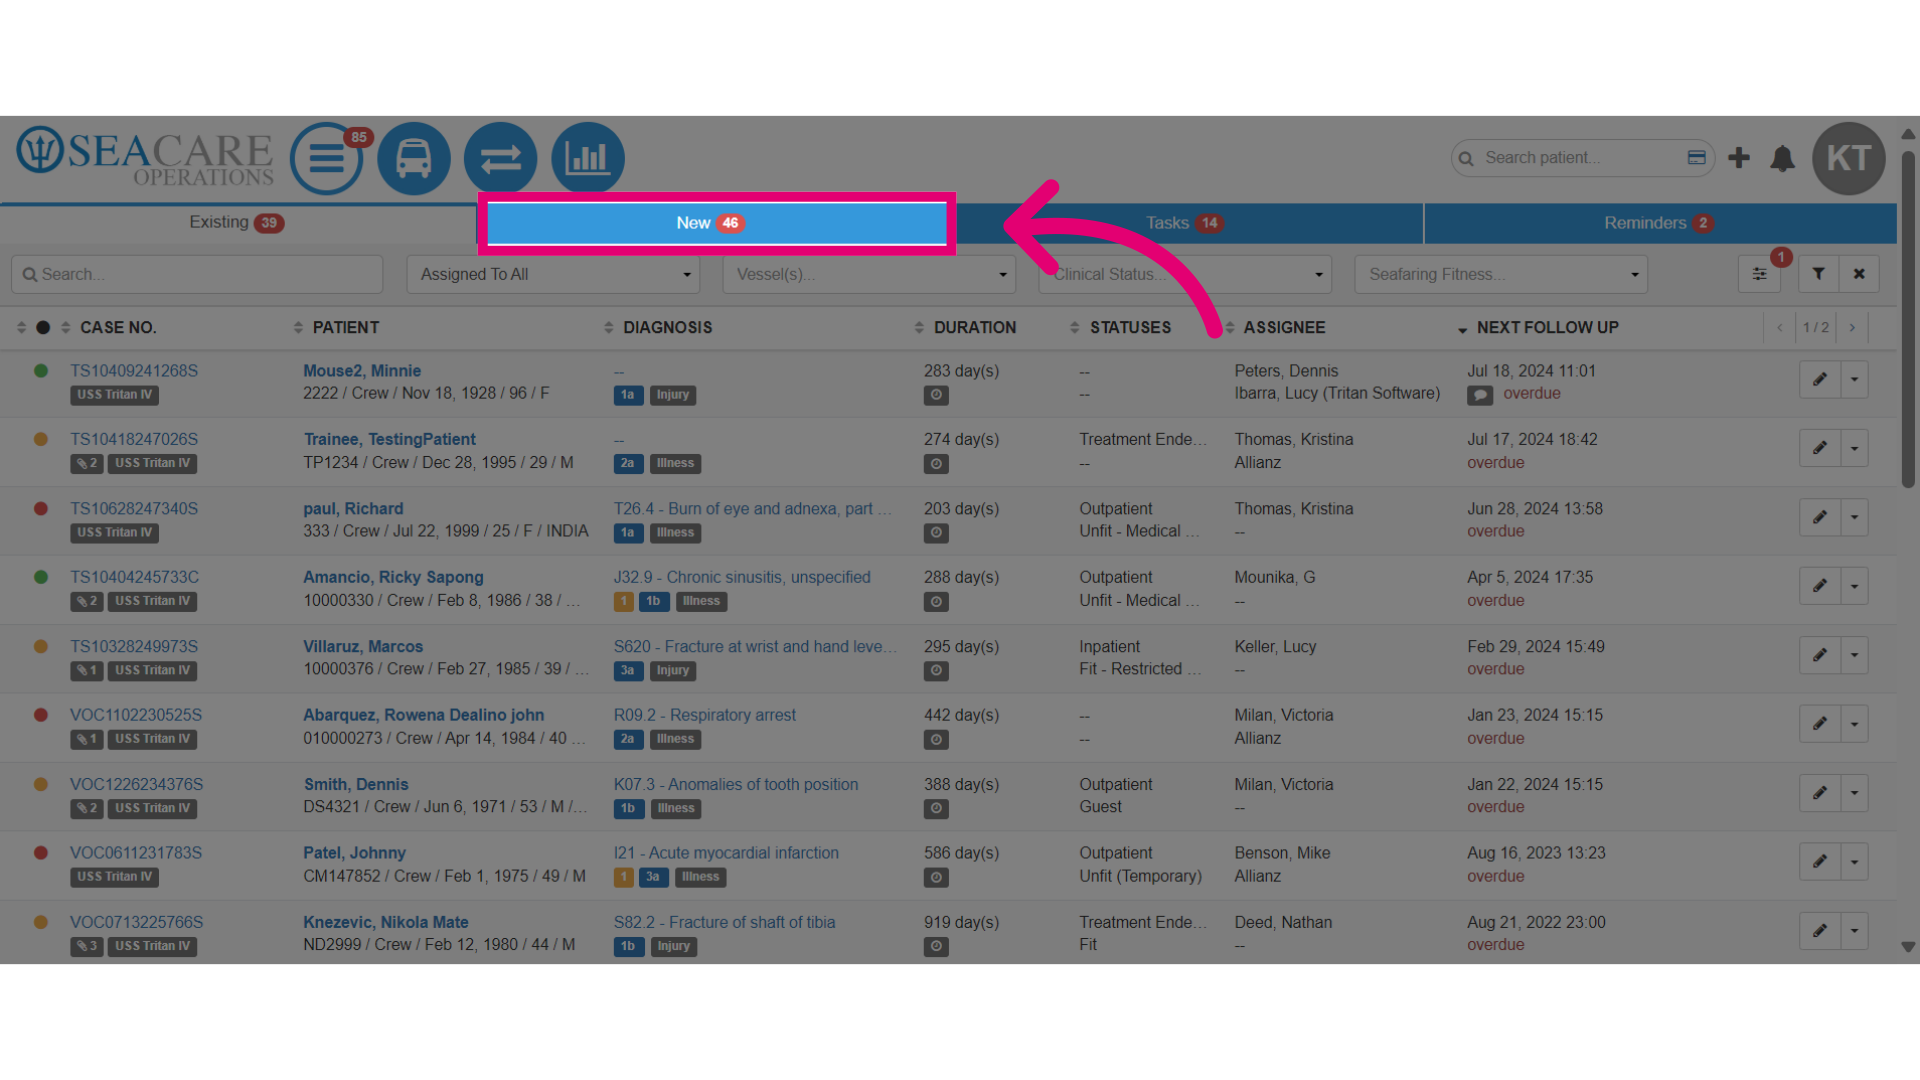Open patient link Patel, Johnny
Viewport: 1920px width, 1080px height.
coord(354,853)
